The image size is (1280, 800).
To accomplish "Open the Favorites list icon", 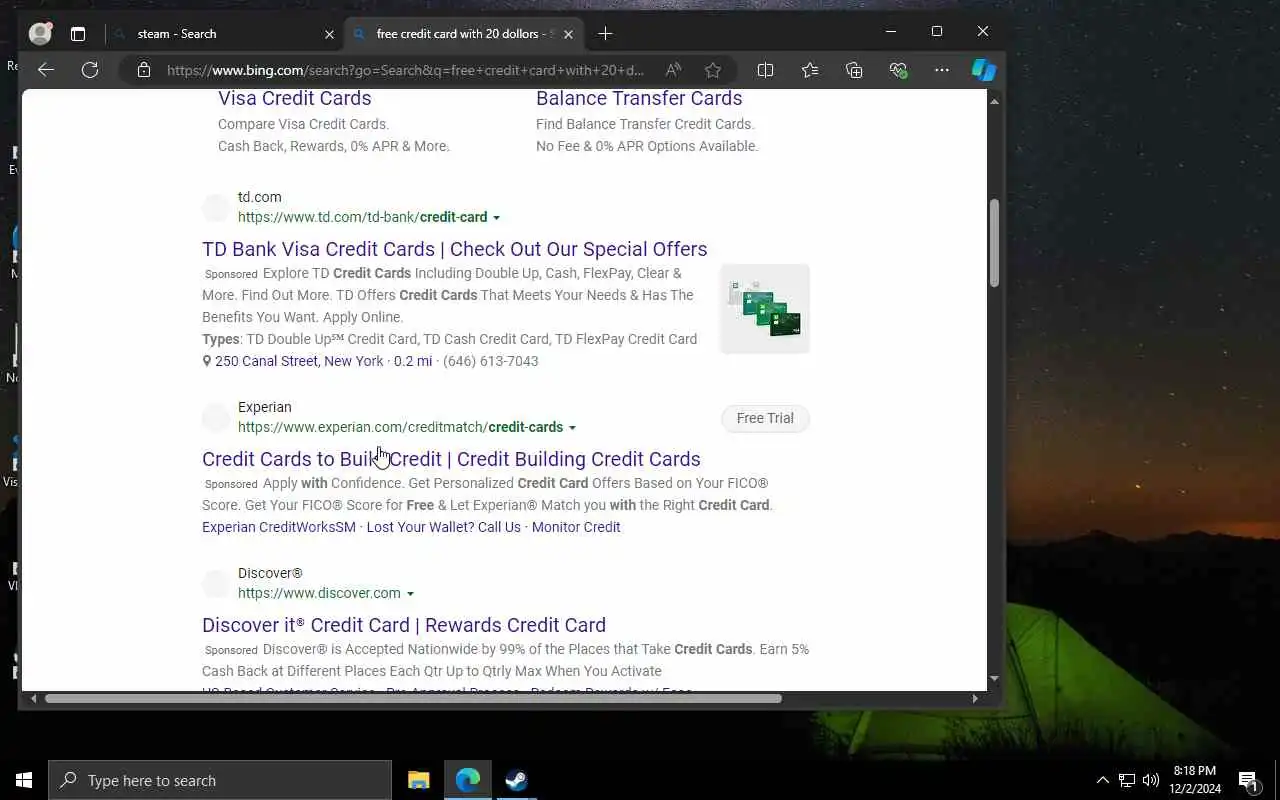I will pos(810,70).
